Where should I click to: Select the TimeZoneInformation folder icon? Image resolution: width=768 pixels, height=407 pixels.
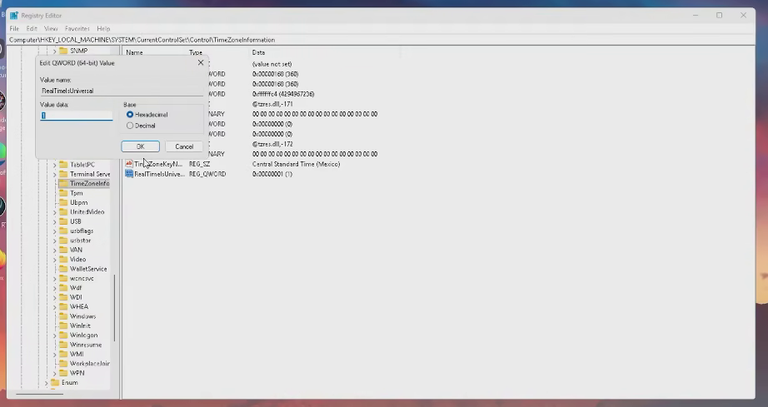(x=64, y=184)
